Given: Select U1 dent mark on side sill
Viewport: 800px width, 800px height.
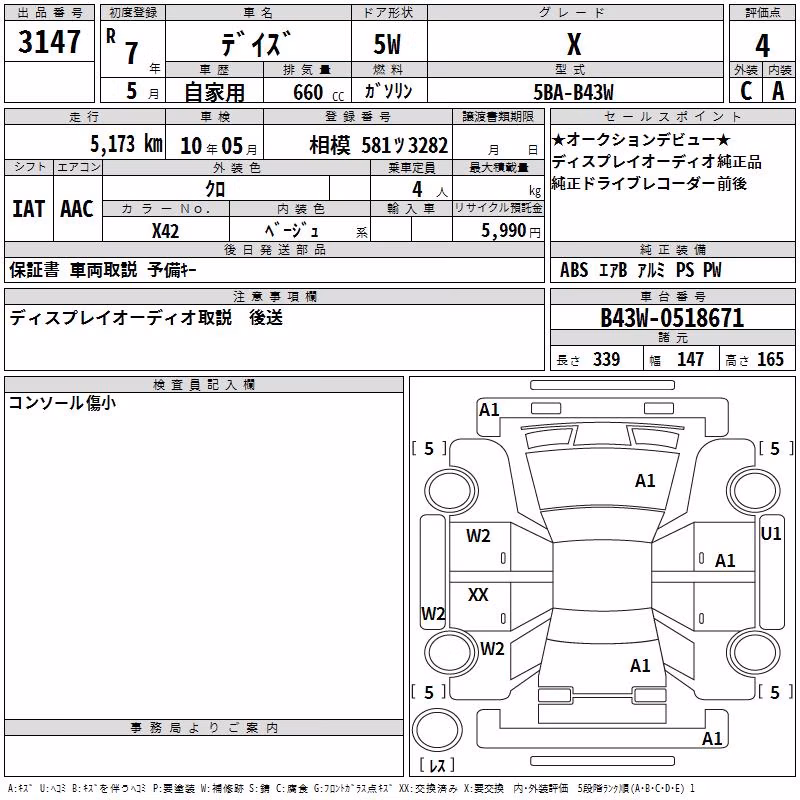Looking at the screenshot, I should click(x=770, y=534).
